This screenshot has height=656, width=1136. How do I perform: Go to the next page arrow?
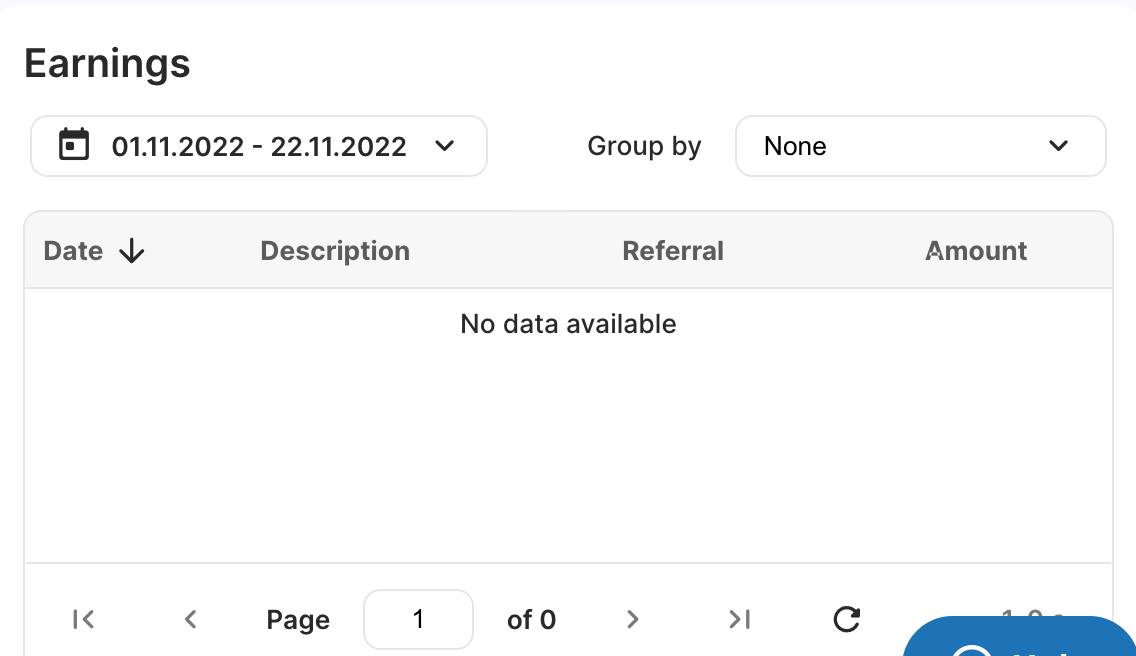[632, 619]
